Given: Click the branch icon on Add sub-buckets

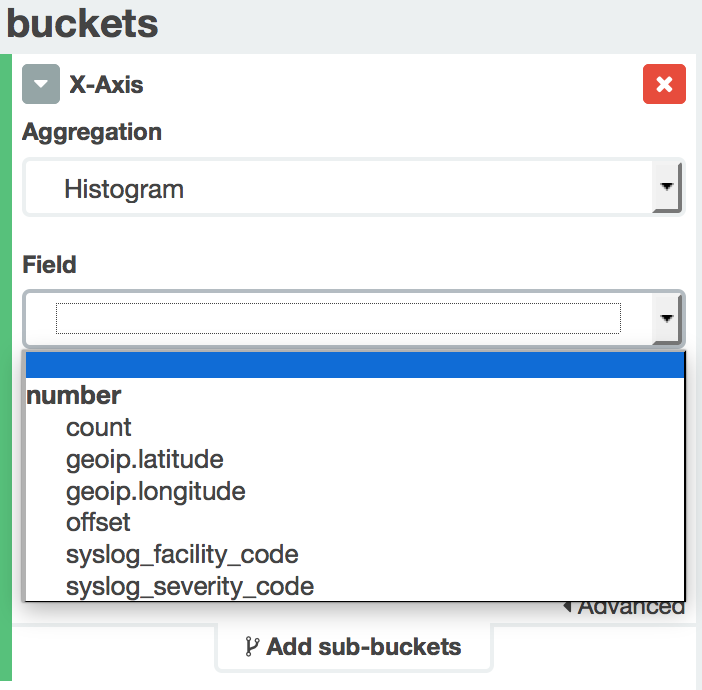Looking at the screenshot, I should 251,647.
